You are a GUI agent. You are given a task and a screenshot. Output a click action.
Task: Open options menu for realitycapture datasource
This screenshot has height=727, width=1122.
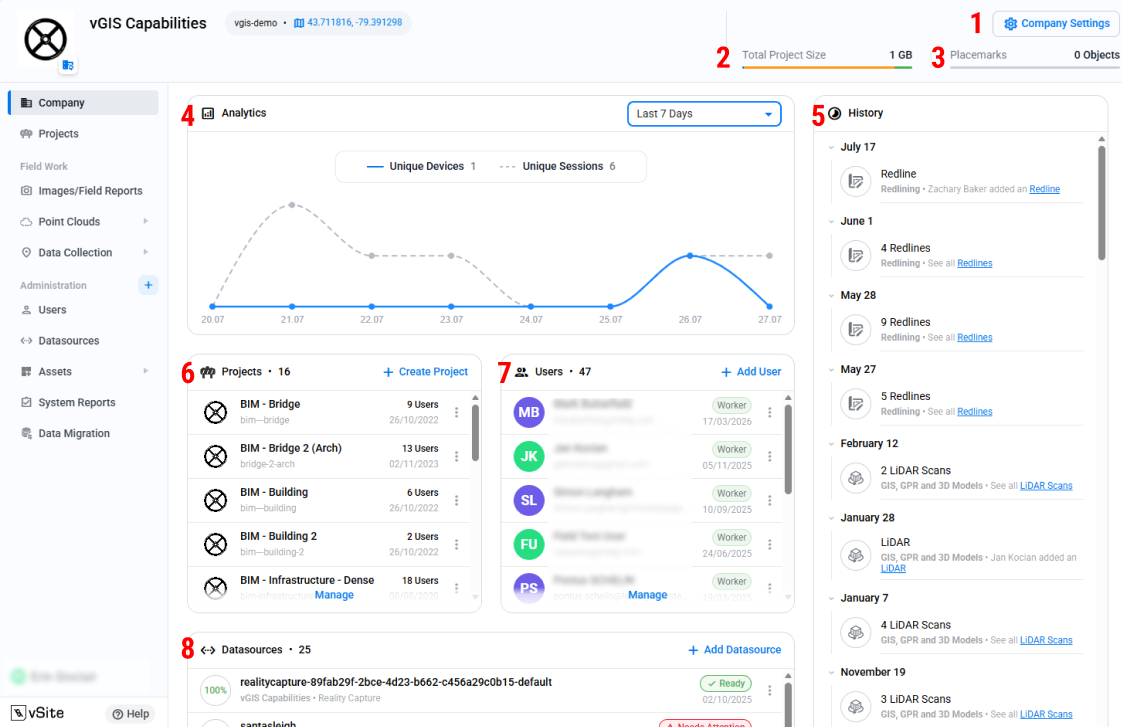click(x=770, y=691)
